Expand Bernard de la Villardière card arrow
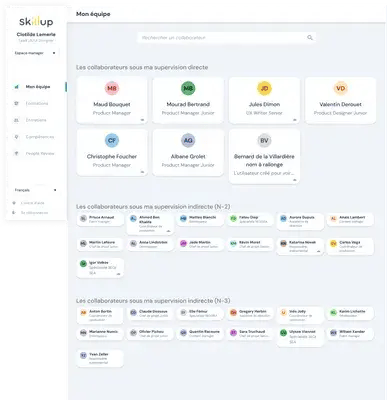The height and width of the screenshot is (400, 388). click(294, 180)
